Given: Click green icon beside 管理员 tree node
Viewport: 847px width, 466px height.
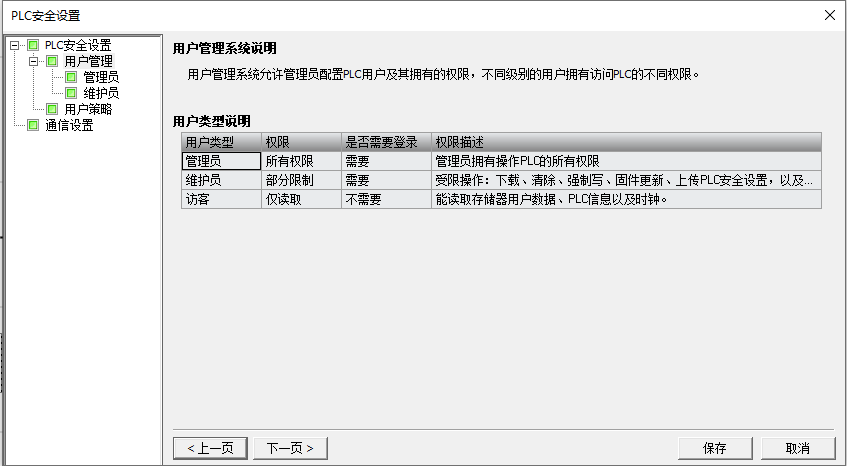Looking at the screenshot, I should pos(72,77).
